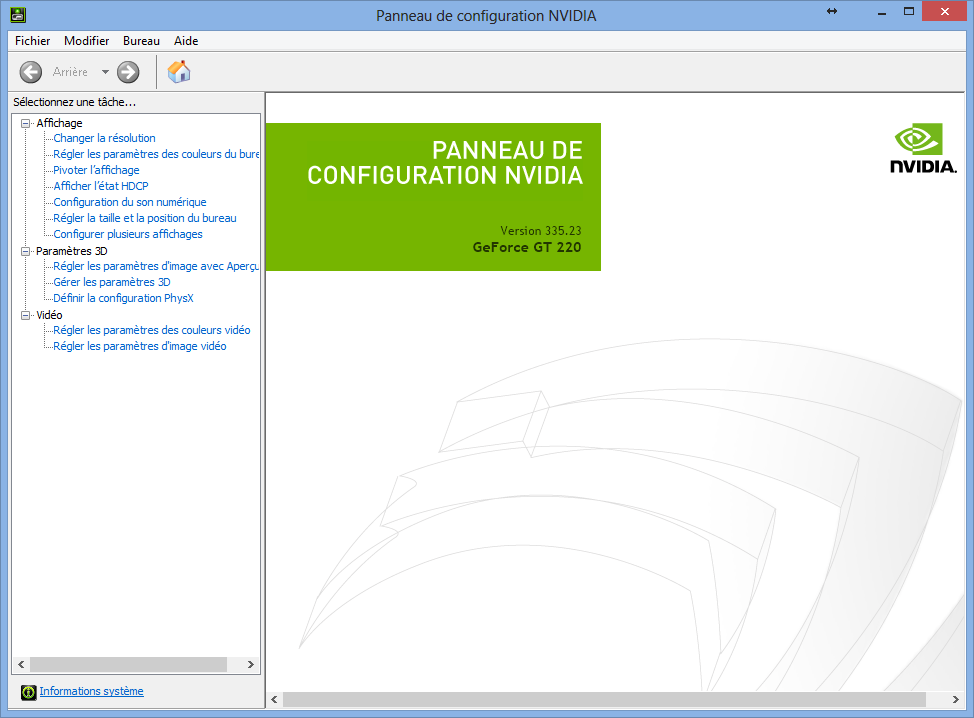This screenshot has width=974, height=718.
Task: Open the Back history dropdown arrow
Action: click(105, 72)
